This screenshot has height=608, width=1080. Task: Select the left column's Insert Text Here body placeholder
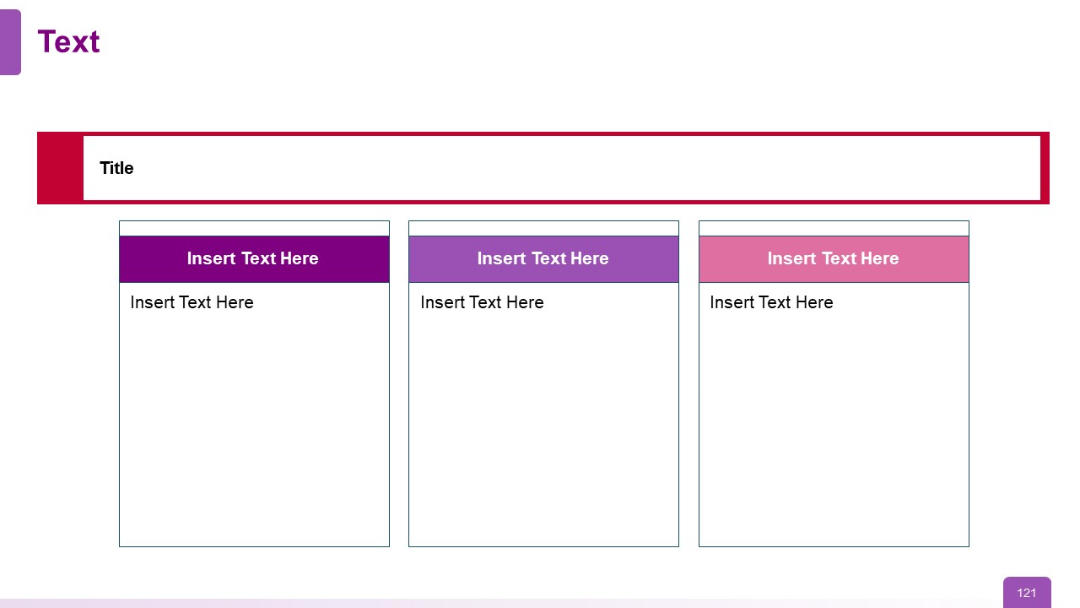(x=190, y=302)
